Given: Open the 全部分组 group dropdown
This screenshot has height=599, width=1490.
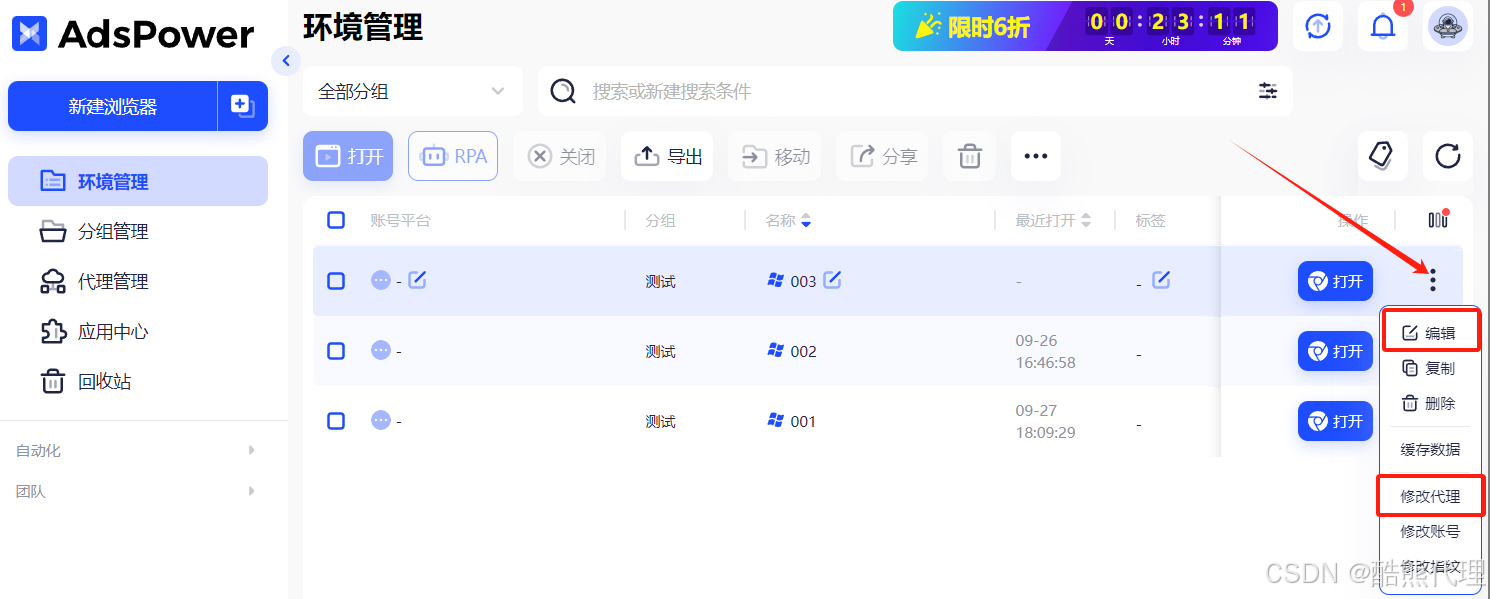Looking at the screenshot, I should pyautogui.click(x=411, y=91).
